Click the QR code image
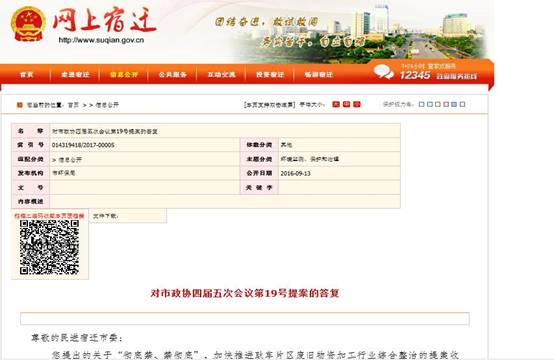The height and width of the screenshot is (360, 554). 49,247
